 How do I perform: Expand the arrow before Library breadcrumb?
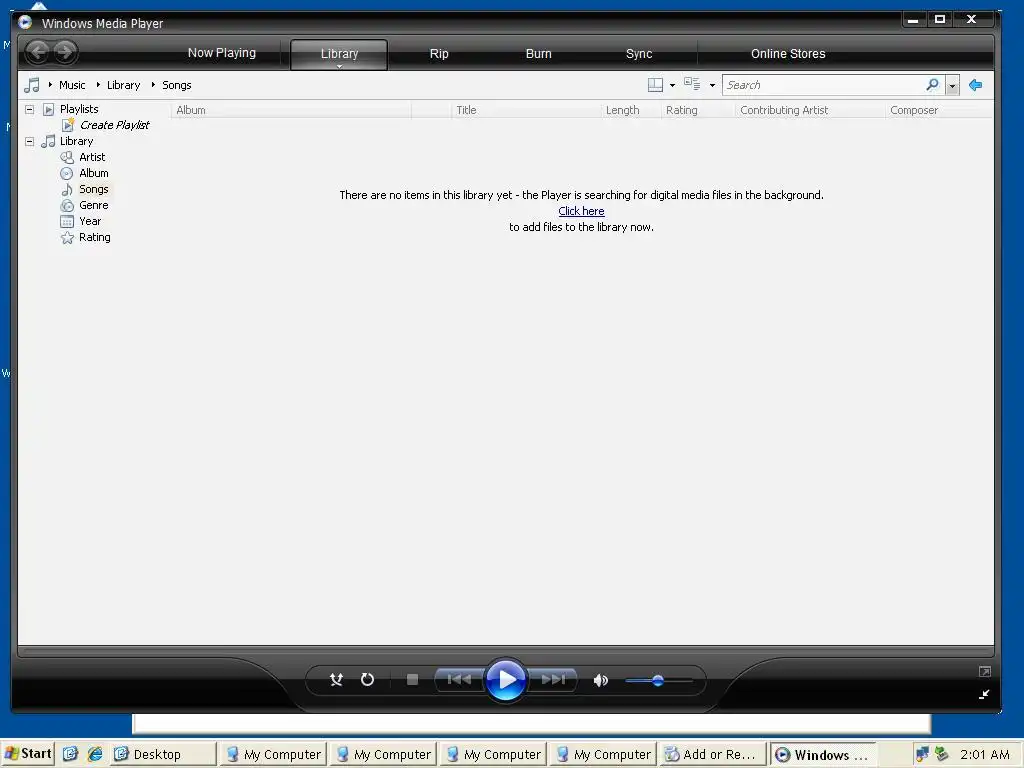[98, 84]
